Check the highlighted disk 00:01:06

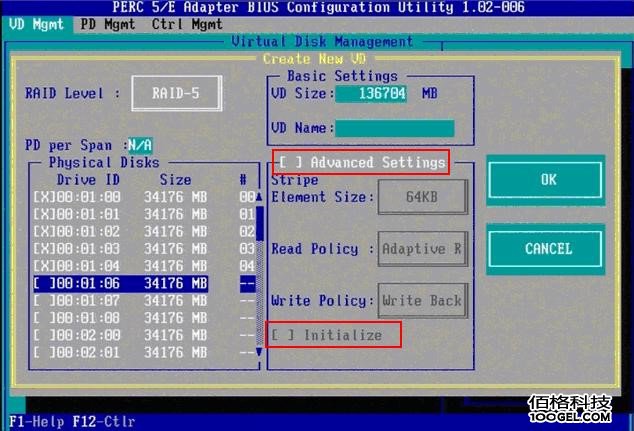pyautogui.click(x=44, y=283)
